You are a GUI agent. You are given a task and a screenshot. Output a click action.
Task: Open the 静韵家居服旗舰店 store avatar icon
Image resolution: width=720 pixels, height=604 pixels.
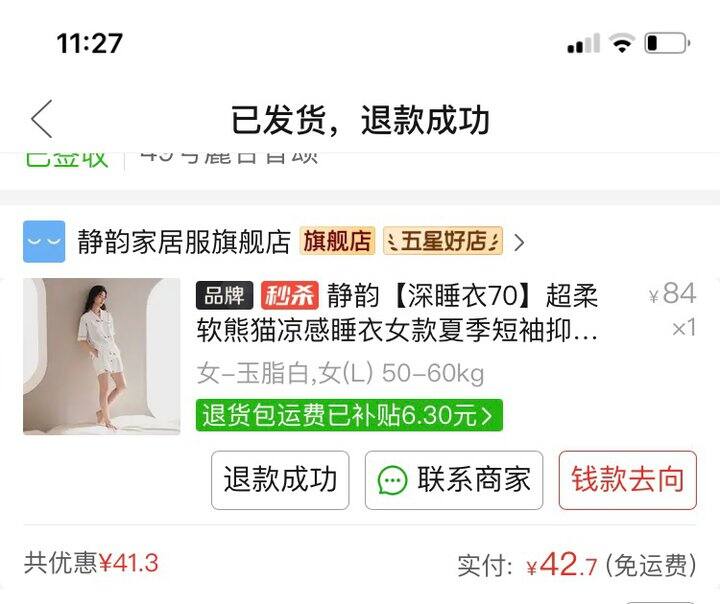click(44, 242)
